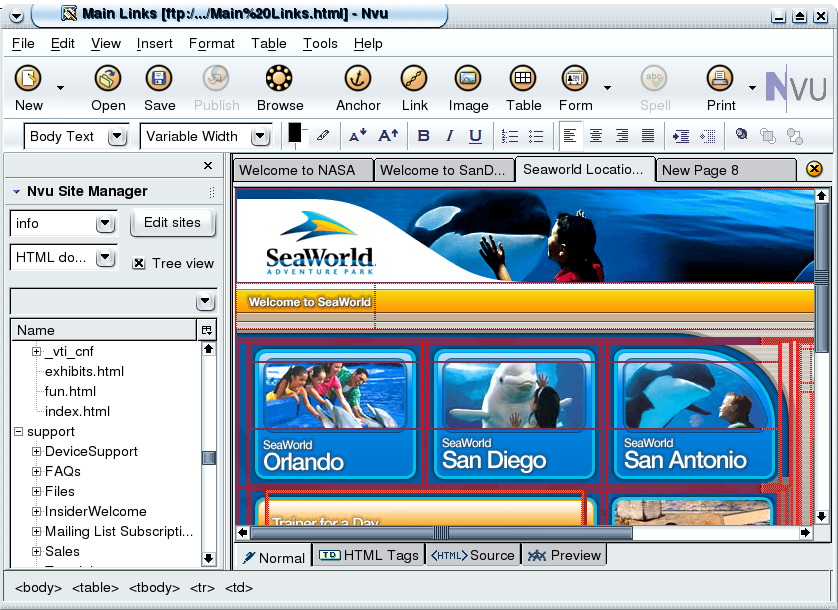The width and height of the screenshot is (838, 610).
Task: Open the 'HTML do...' filter dropdown
Action: click(105, 258)
